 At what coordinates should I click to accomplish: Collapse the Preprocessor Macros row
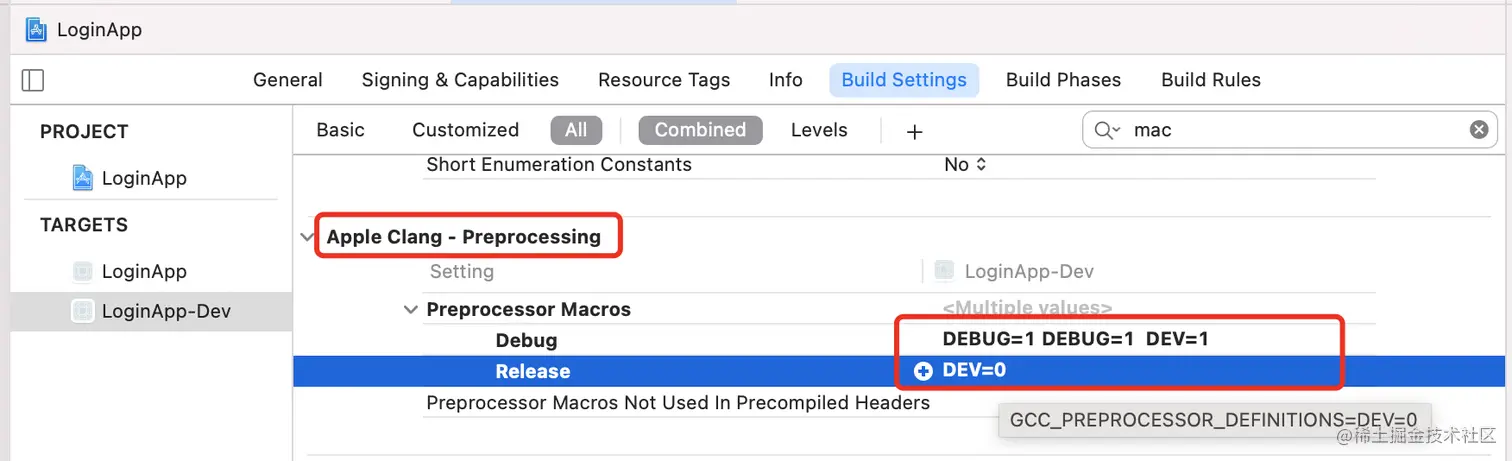[409, 310]
